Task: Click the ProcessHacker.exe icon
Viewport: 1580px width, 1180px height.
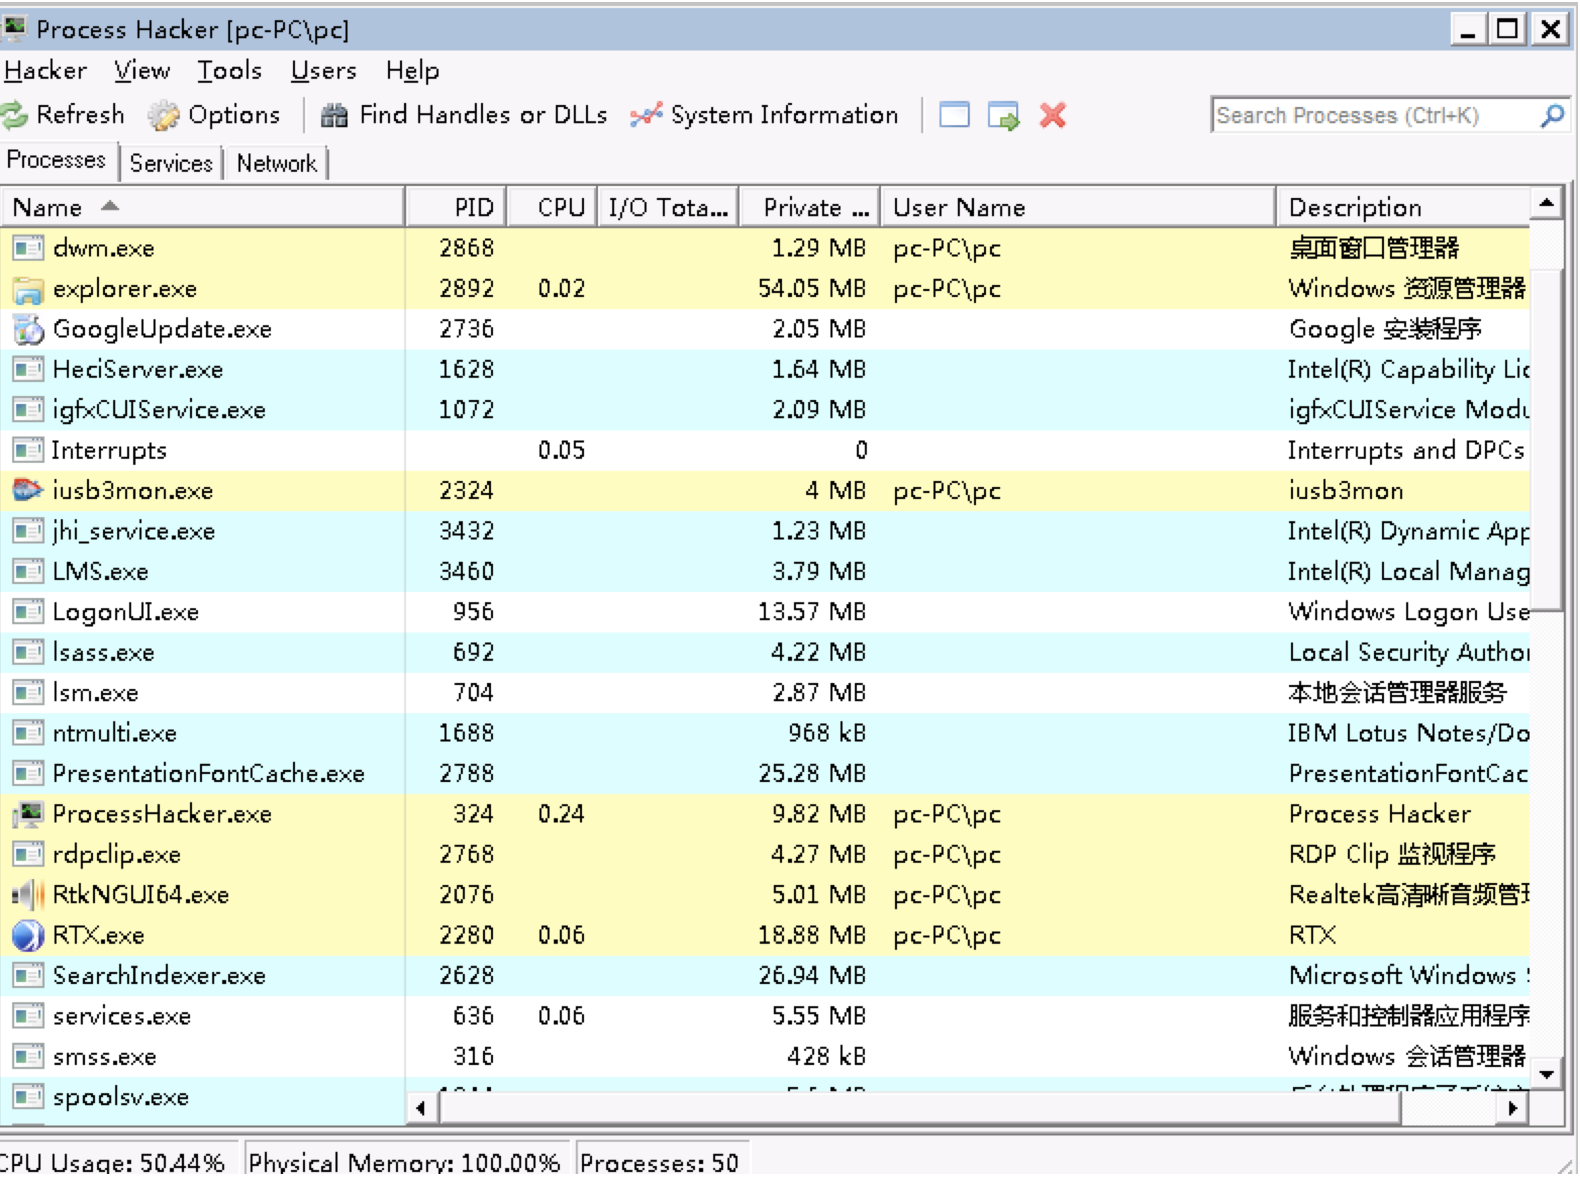Action: point(28,814)
